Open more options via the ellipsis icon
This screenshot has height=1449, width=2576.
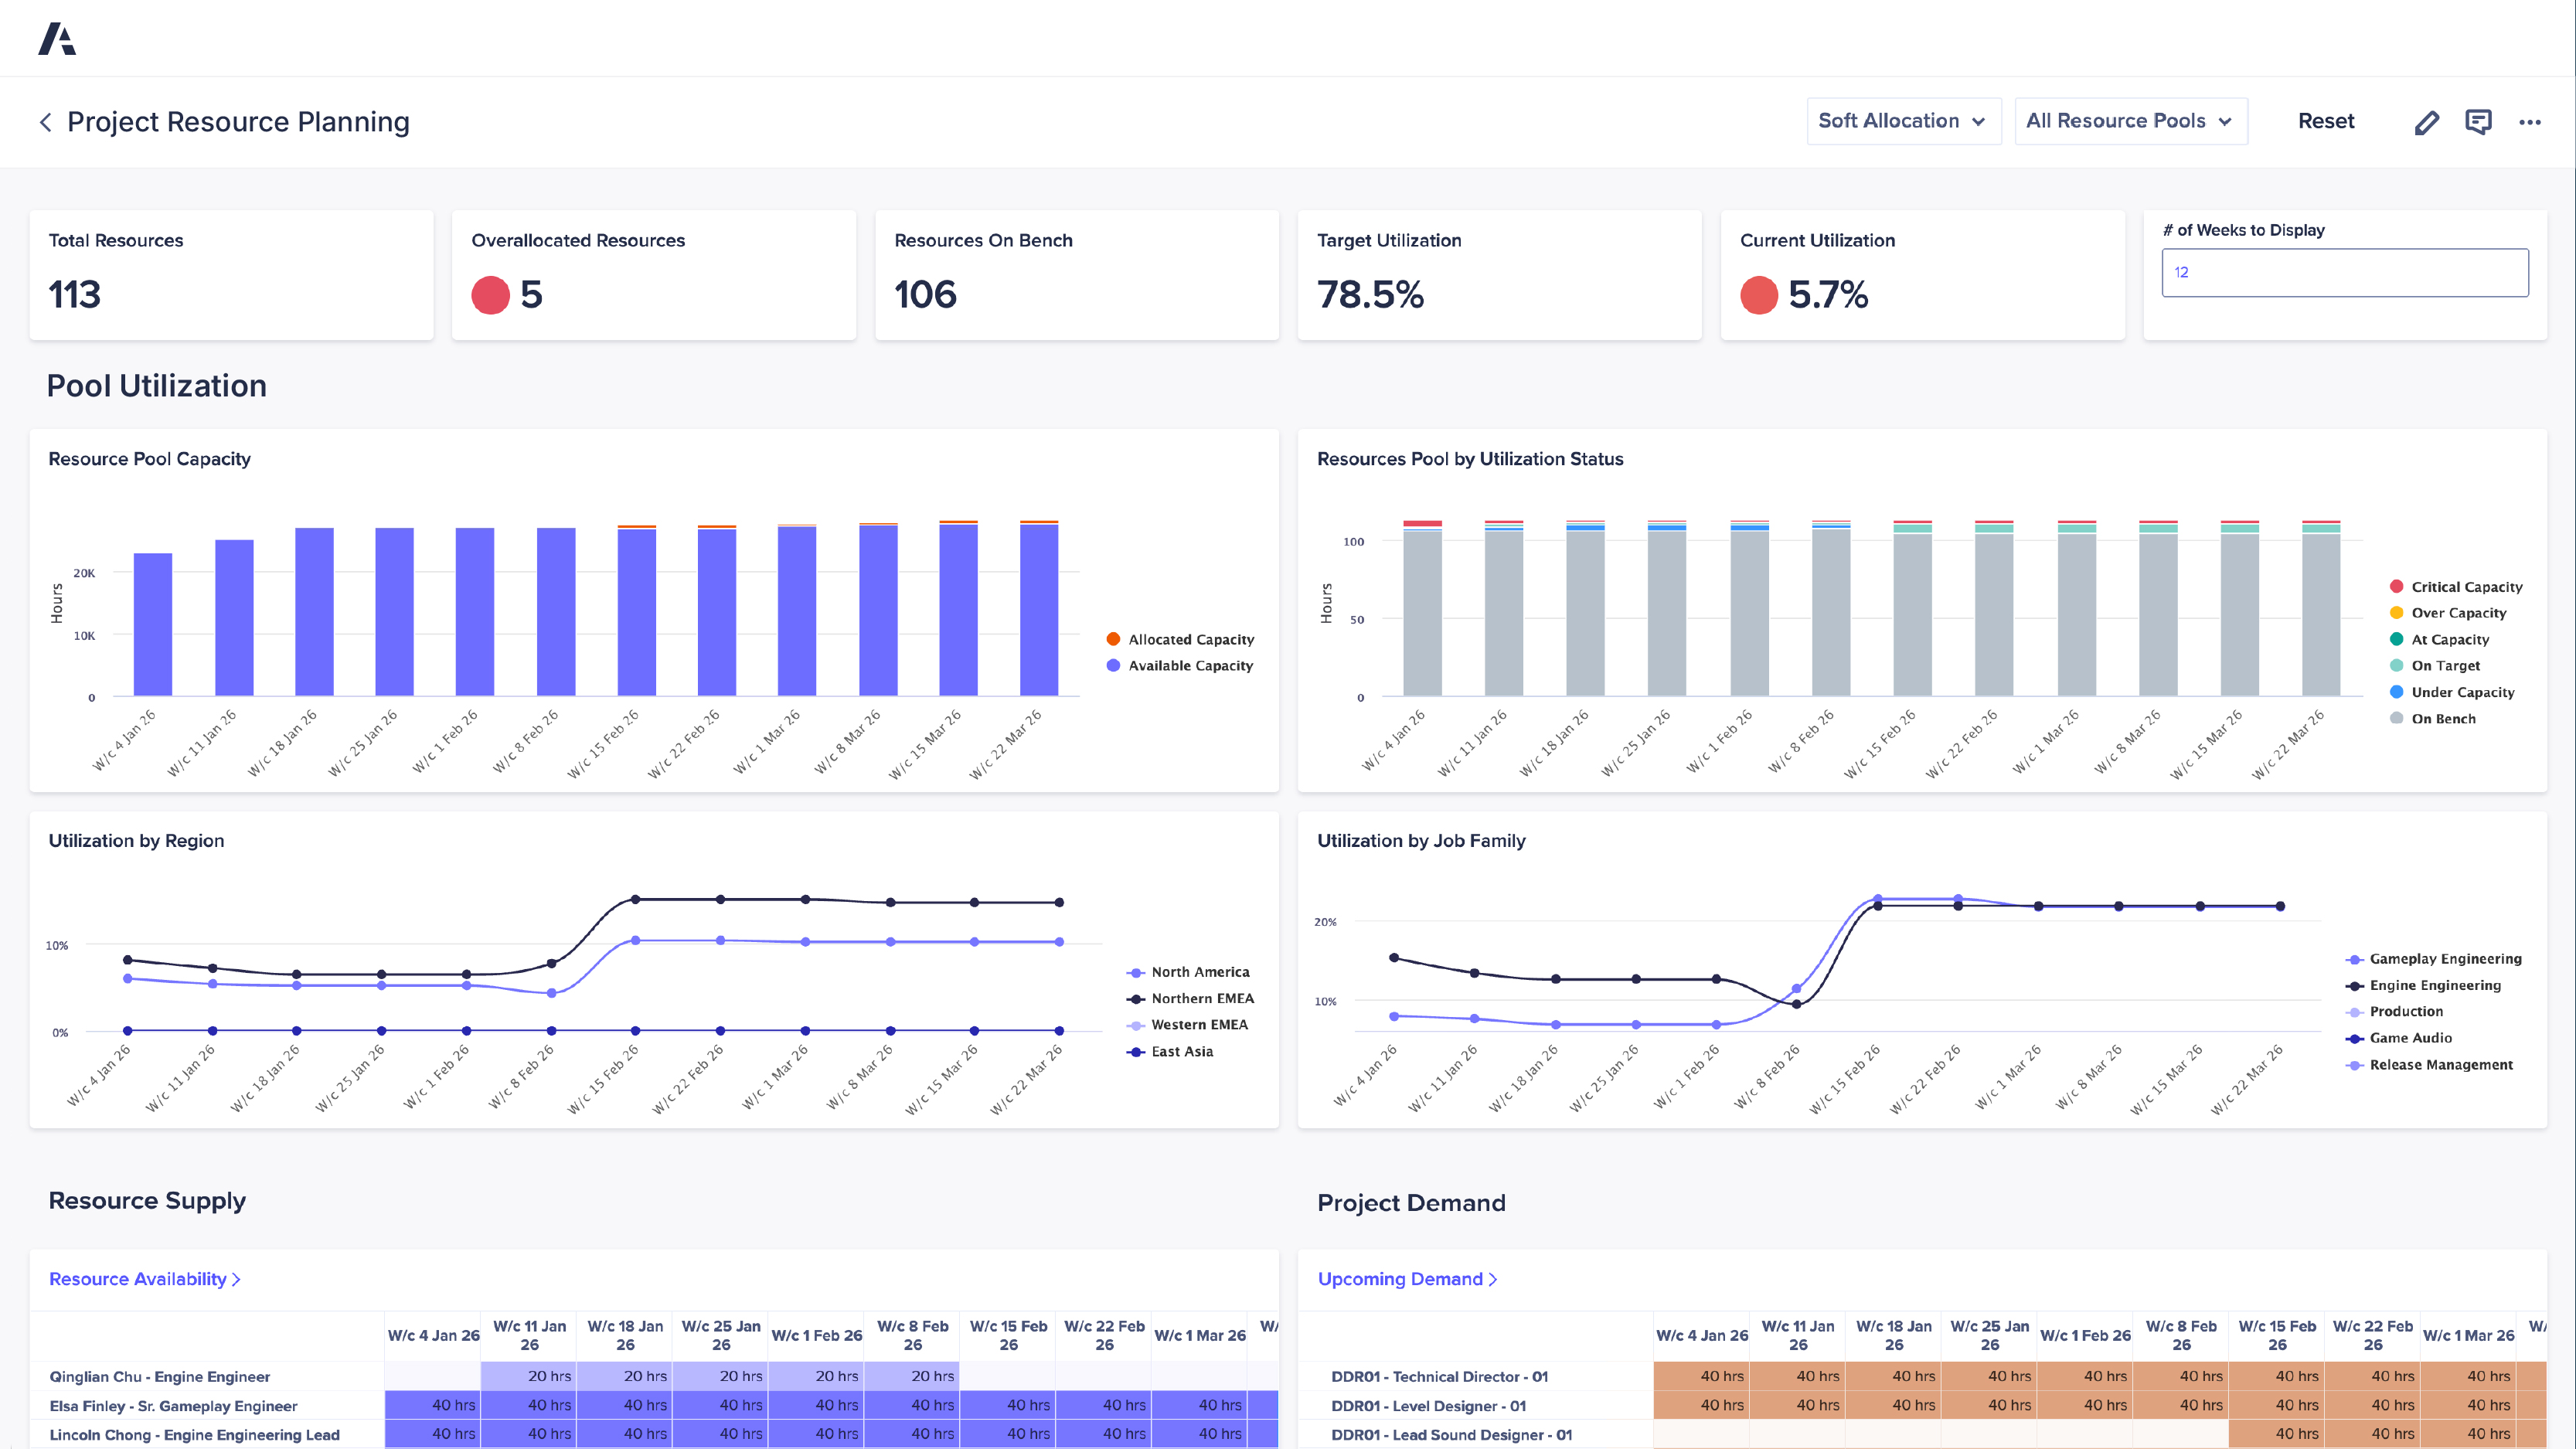click(2531, 121)
